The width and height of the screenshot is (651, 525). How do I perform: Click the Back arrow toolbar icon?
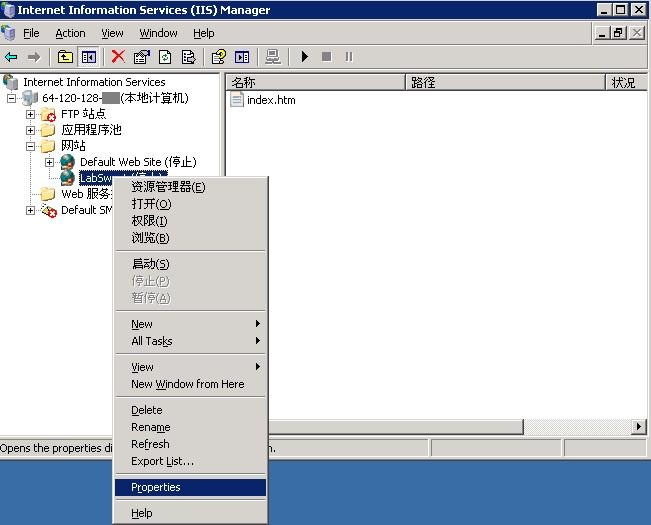tap(11, 57)
